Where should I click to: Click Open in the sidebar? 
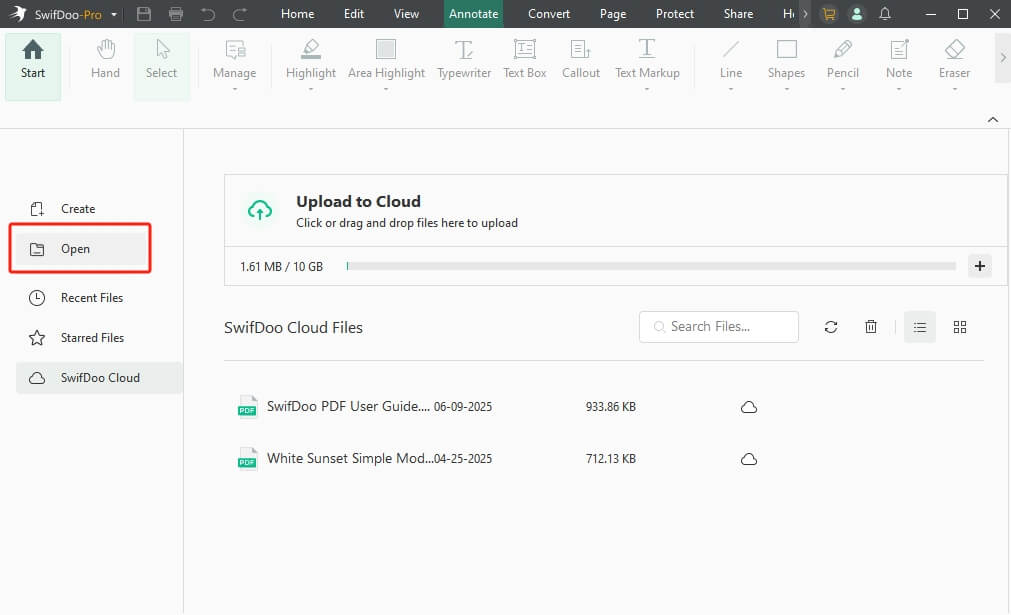[81, 249]
